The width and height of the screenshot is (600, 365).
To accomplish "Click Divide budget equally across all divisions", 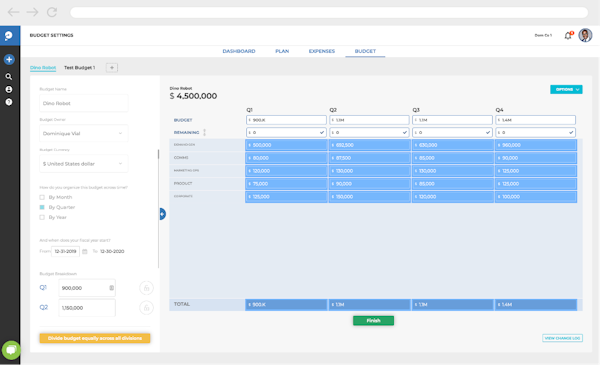I will point(95,338).
